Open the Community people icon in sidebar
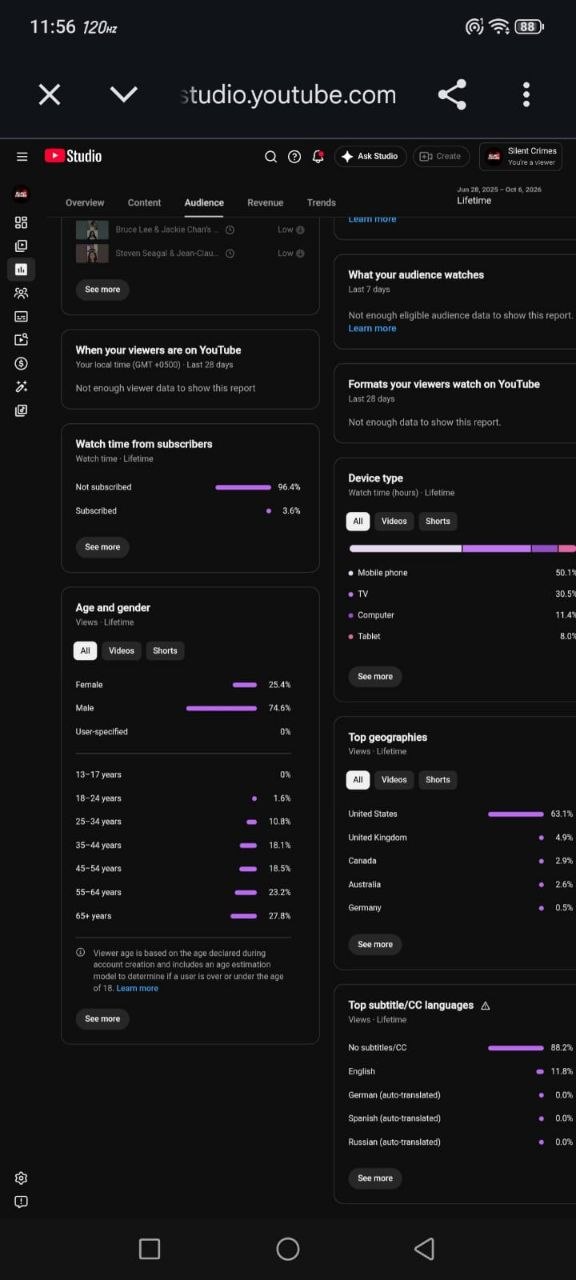 coord(21,293)
